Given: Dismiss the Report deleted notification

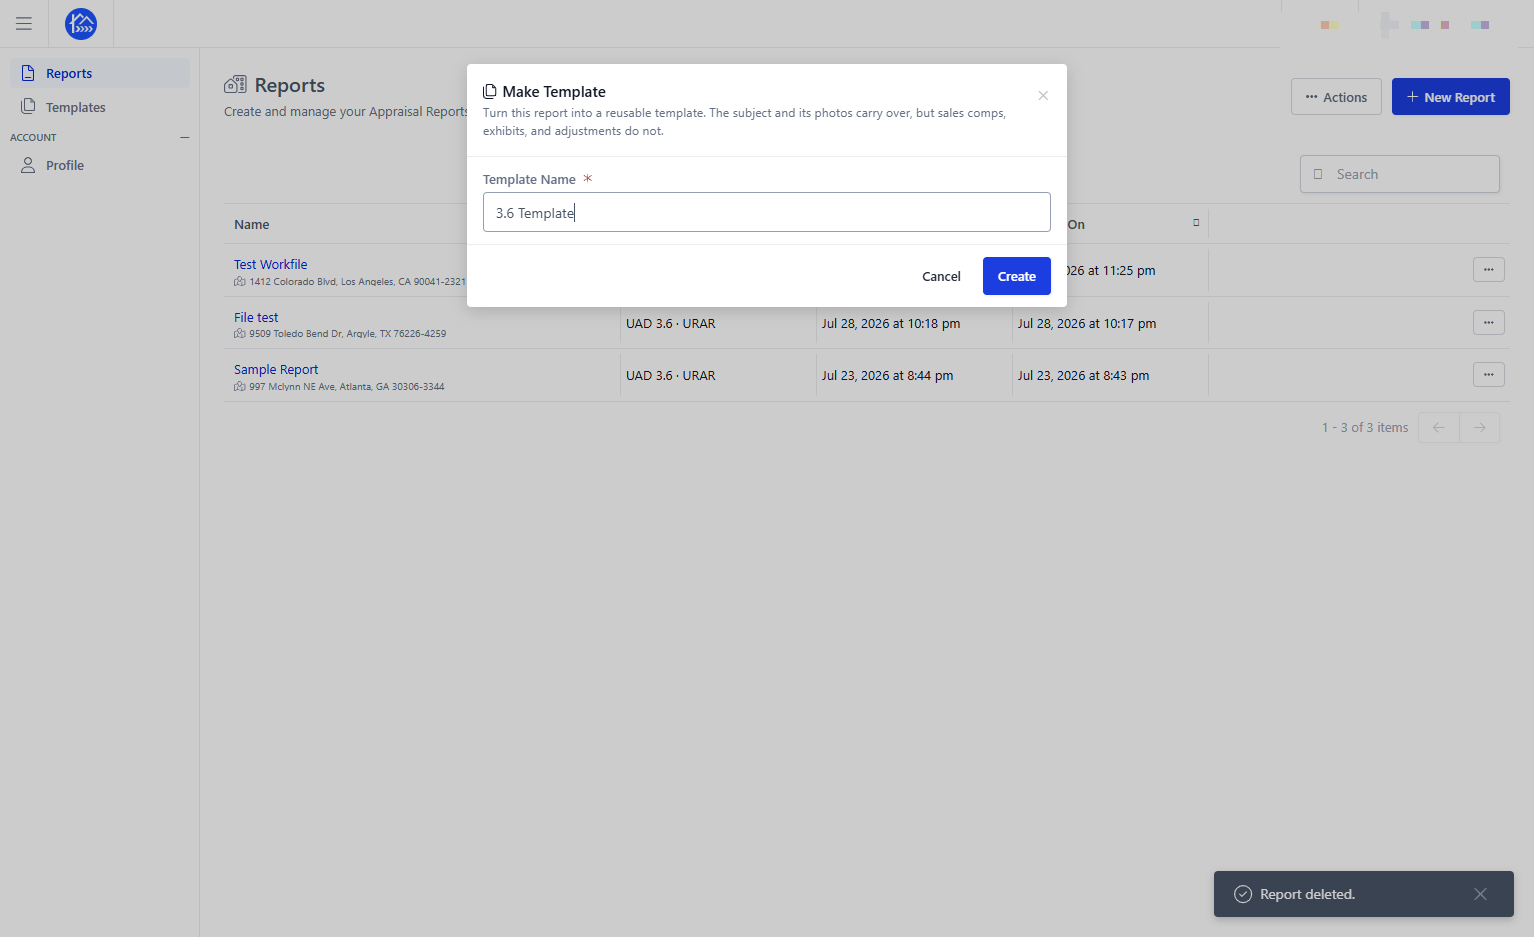Looking at the screenshot, I should click(x=1480, y=894).
